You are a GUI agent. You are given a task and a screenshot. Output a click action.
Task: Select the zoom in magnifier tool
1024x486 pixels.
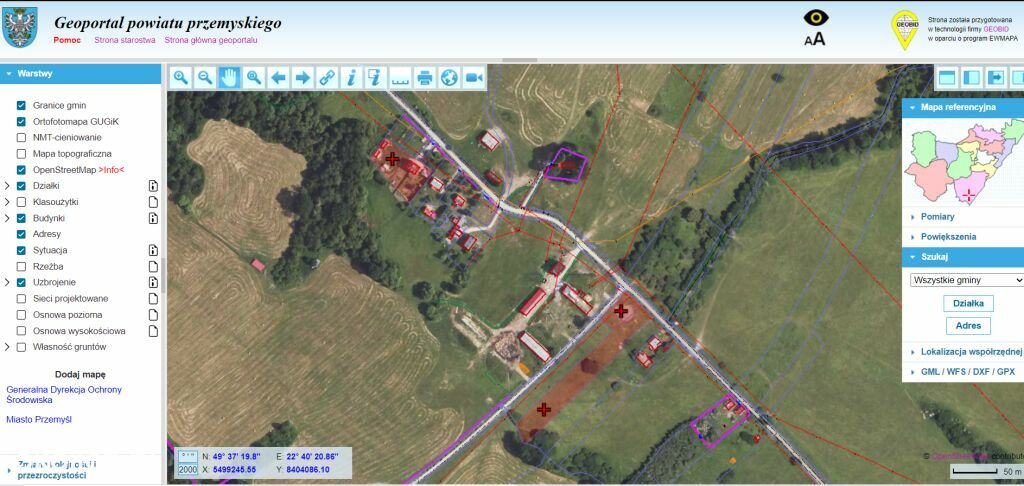[181, 78]
